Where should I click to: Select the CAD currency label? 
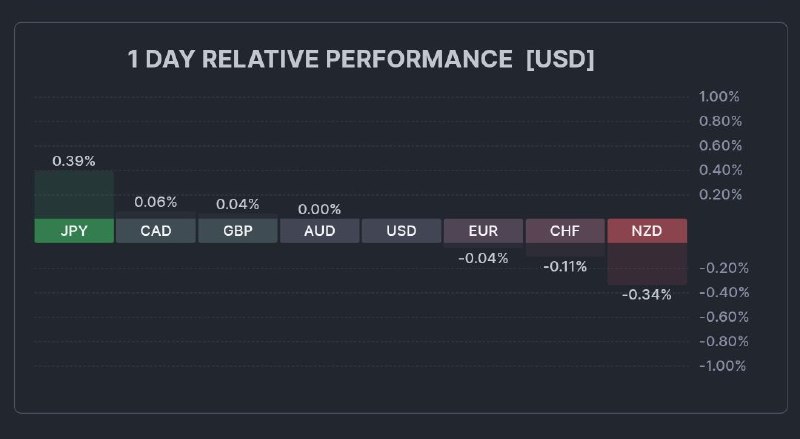(x=156, y=231)
